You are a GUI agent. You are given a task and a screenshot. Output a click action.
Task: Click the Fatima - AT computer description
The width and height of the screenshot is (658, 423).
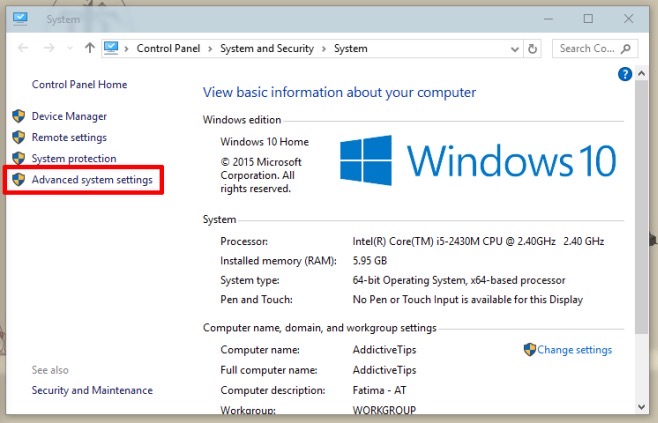tap(379, 390)
